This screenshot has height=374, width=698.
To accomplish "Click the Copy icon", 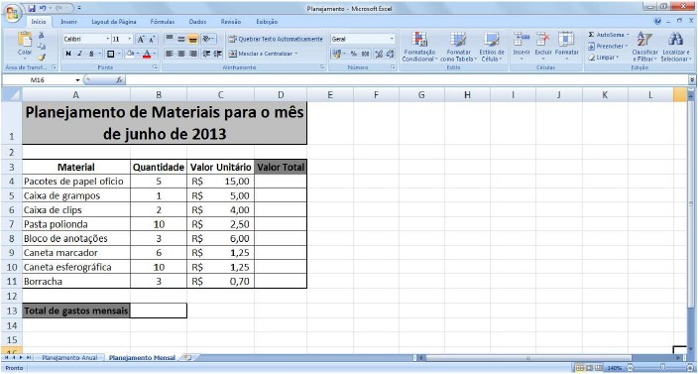I will (x=41, y=46).
